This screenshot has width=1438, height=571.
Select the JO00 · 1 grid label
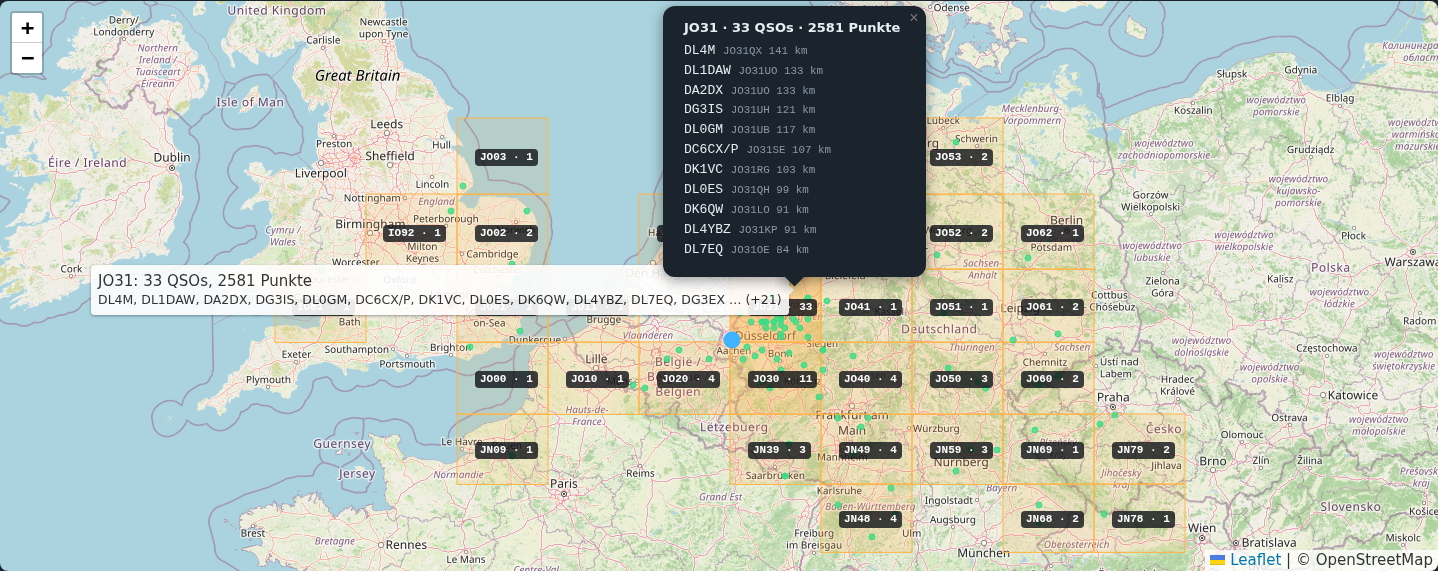(506, 379)
